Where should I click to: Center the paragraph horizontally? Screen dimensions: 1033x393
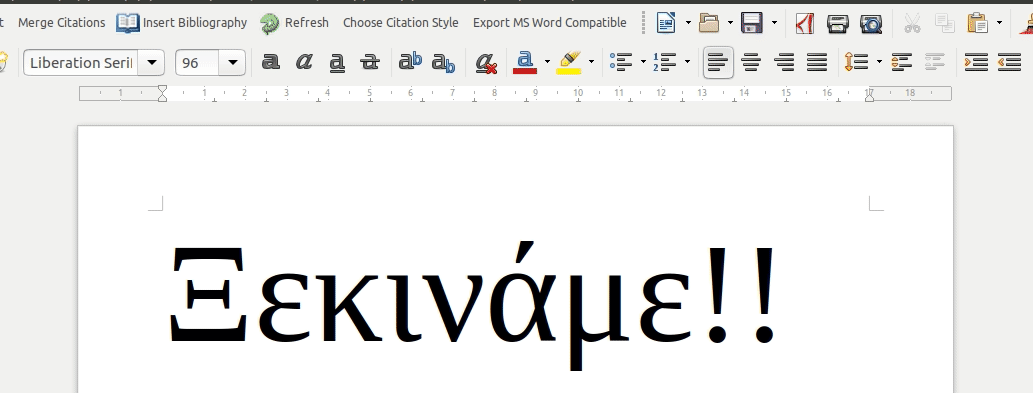tap(751, 63)
